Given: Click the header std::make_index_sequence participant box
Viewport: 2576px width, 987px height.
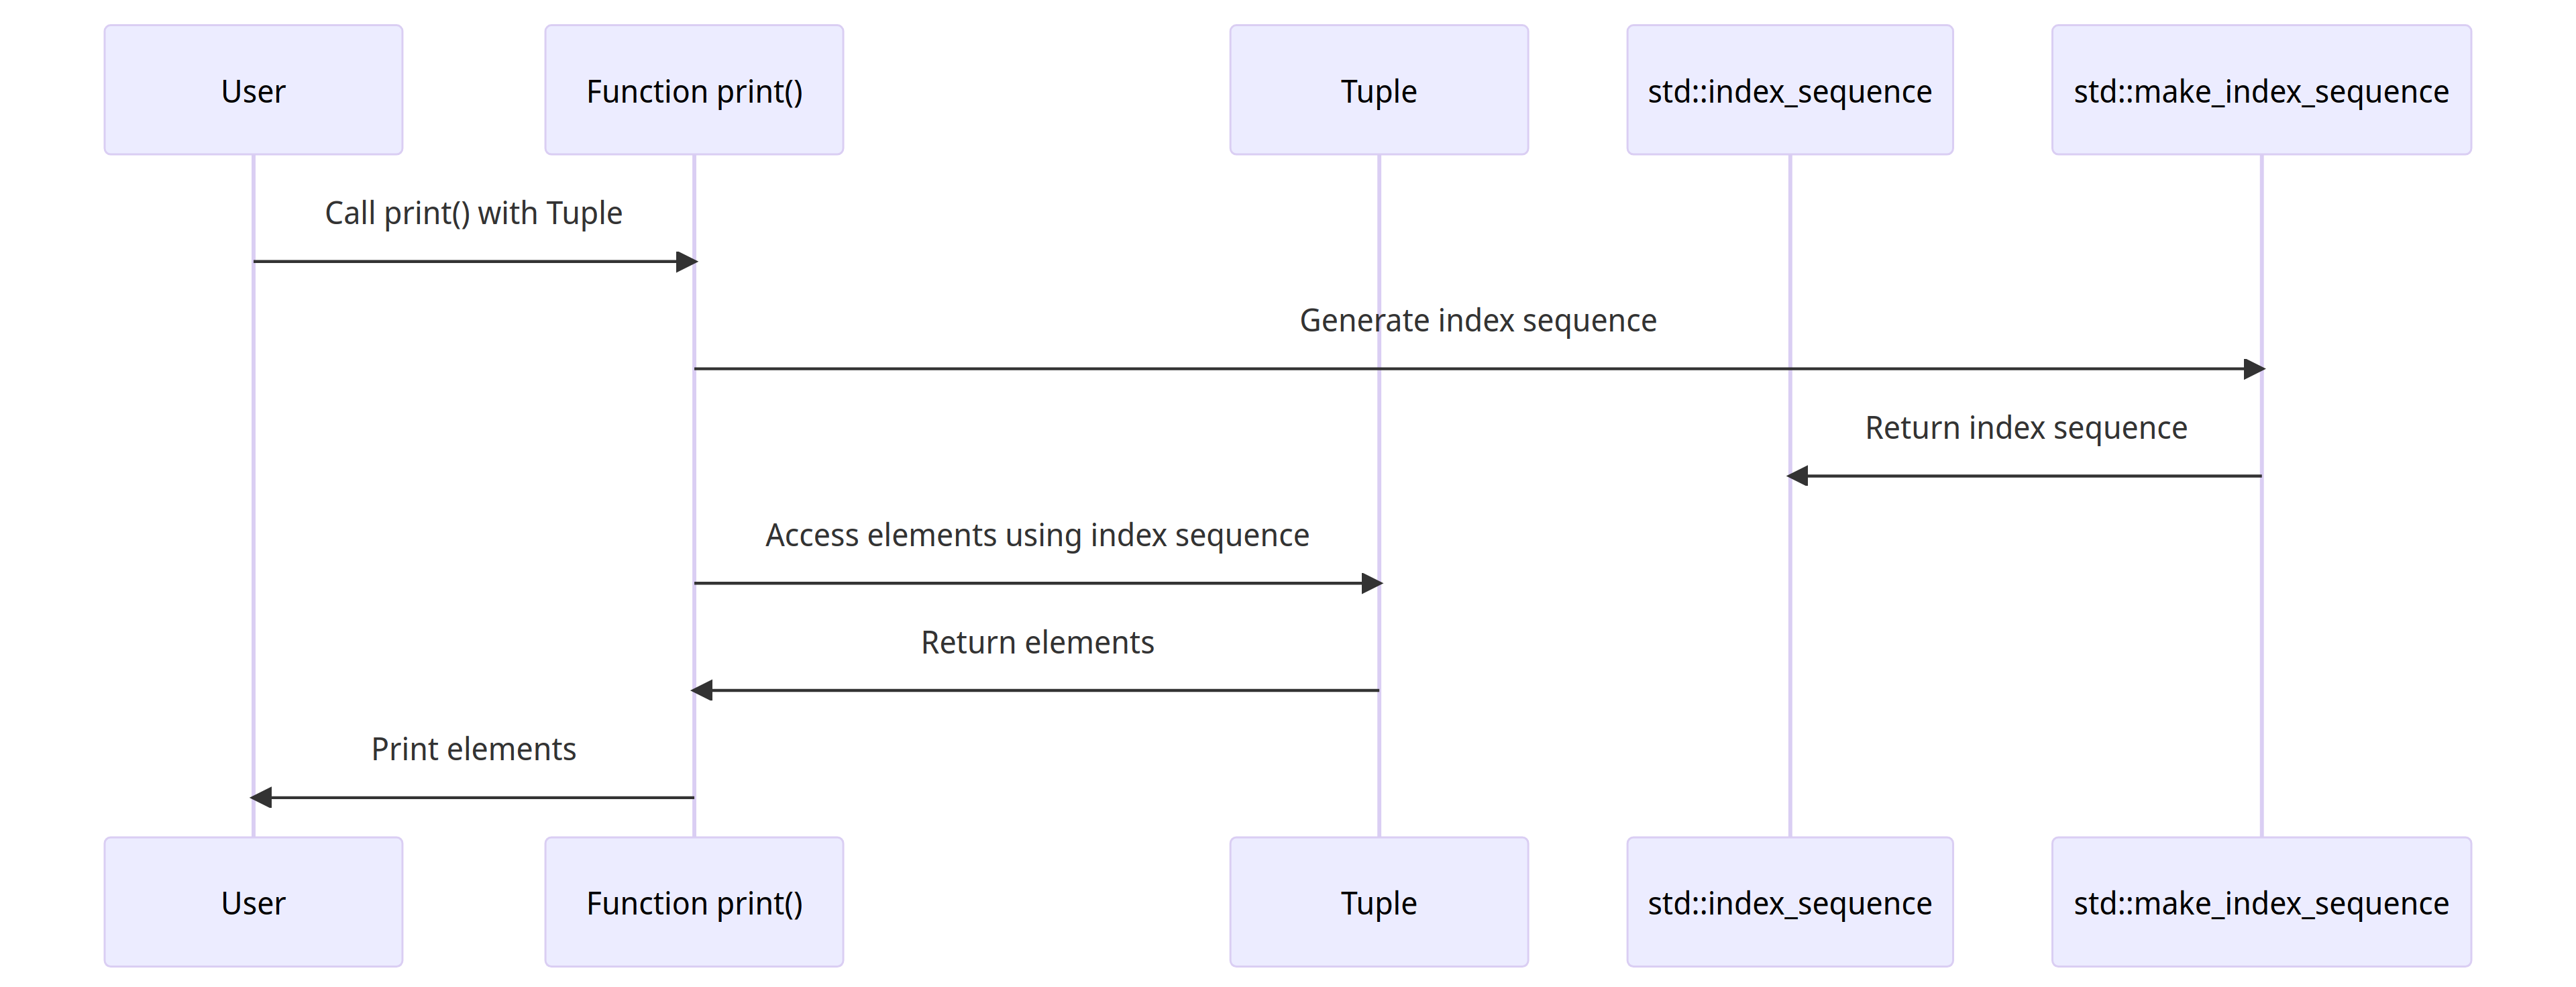Looking at the screenshot, I should pyautogui.click(x=2260, y=91).
